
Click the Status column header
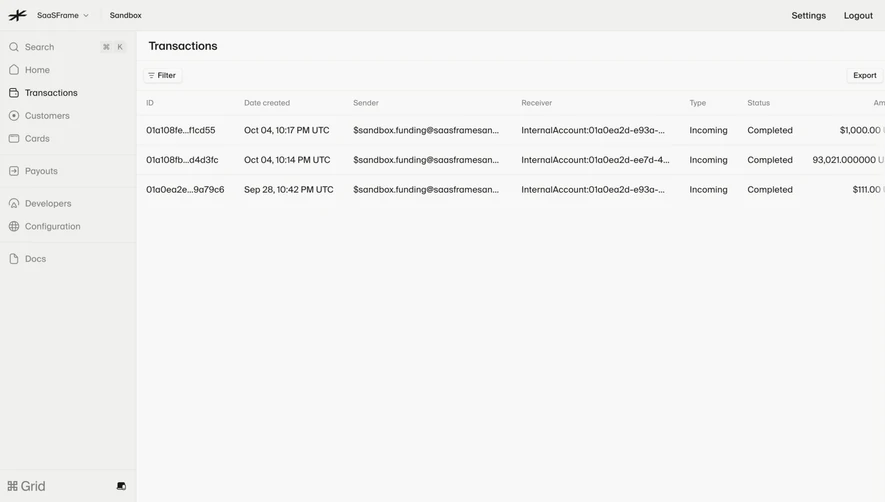tap(759, 103)
